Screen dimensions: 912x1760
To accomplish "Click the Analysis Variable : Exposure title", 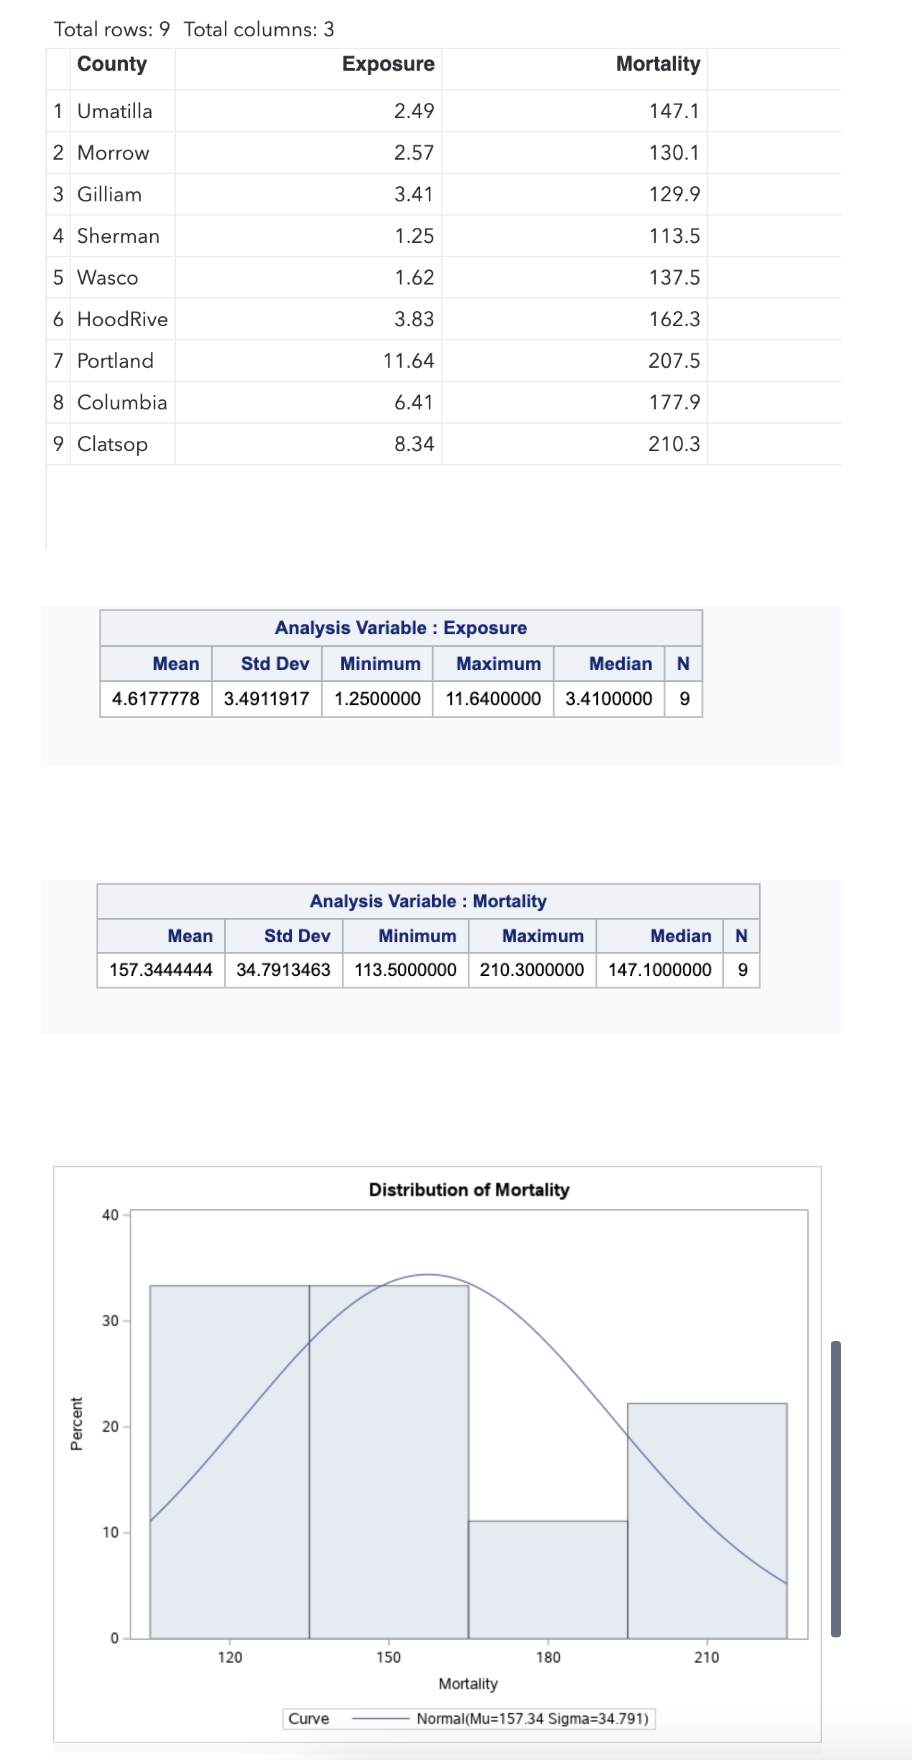I will click(x=401, y=628).
